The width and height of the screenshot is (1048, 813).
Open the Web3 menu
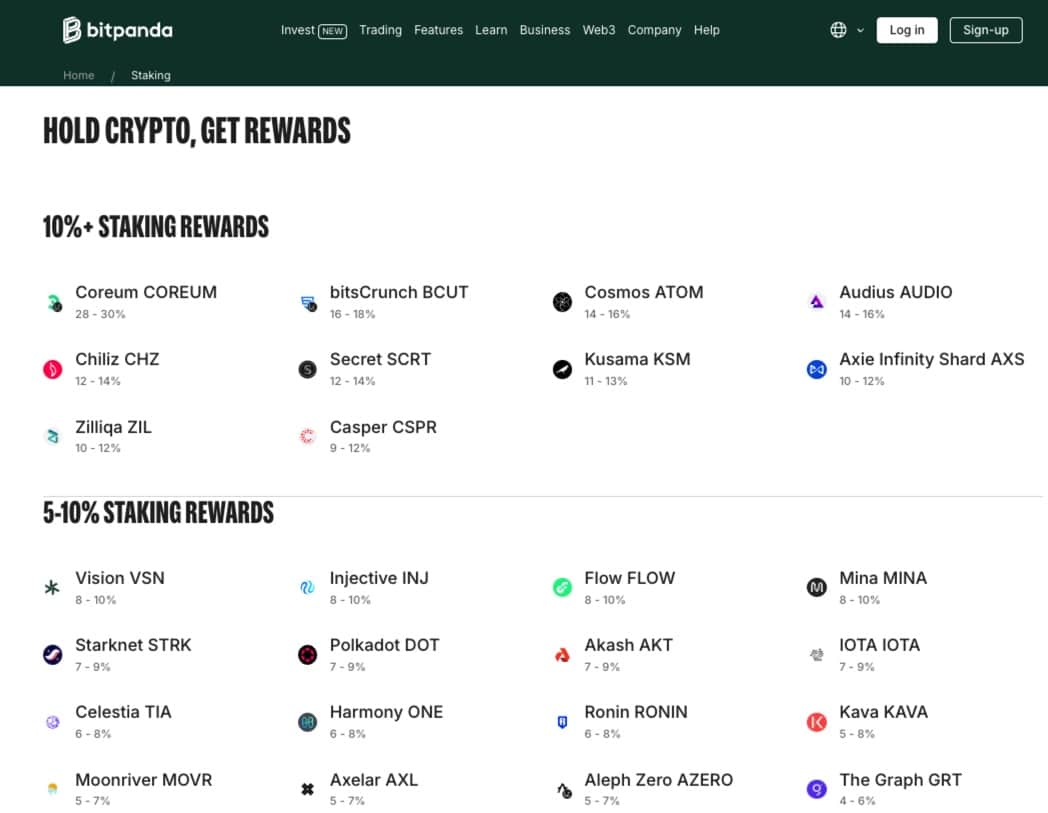pos(599,30)
